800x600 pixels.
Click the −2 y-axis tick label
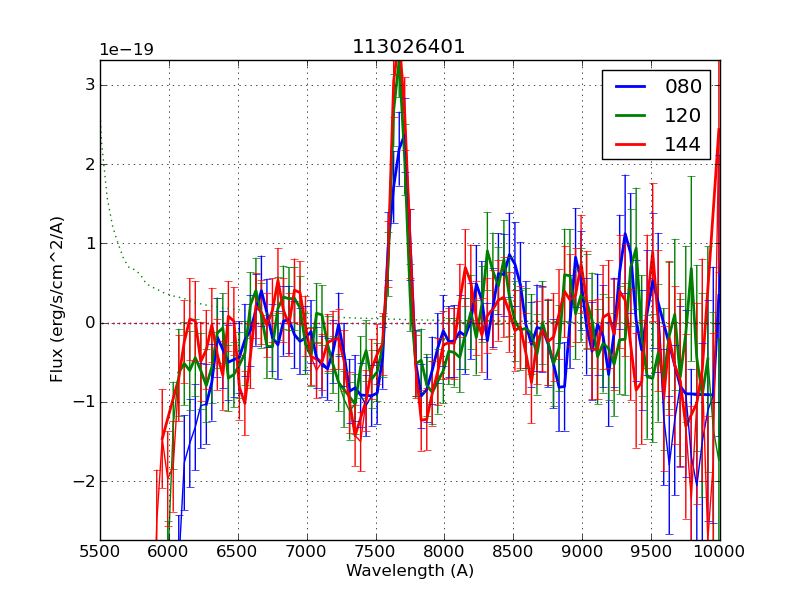[x=84, y=482]
